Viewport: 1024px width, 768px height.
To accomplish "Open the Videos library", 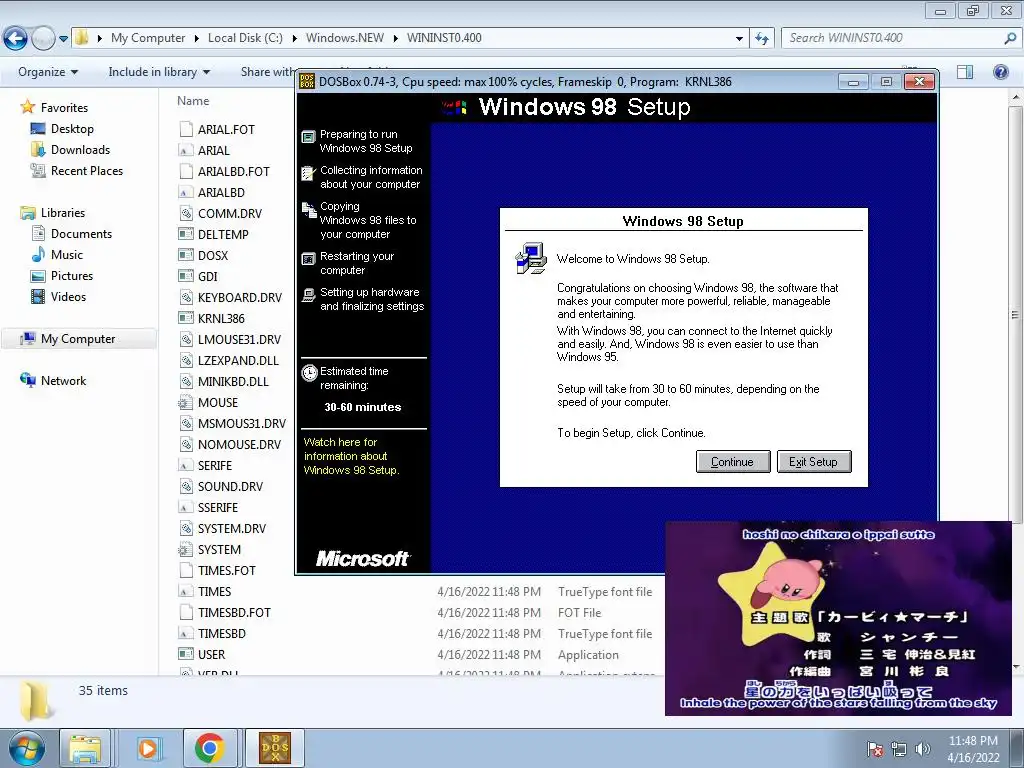I will pyautogui.click(x=68, y=296).
